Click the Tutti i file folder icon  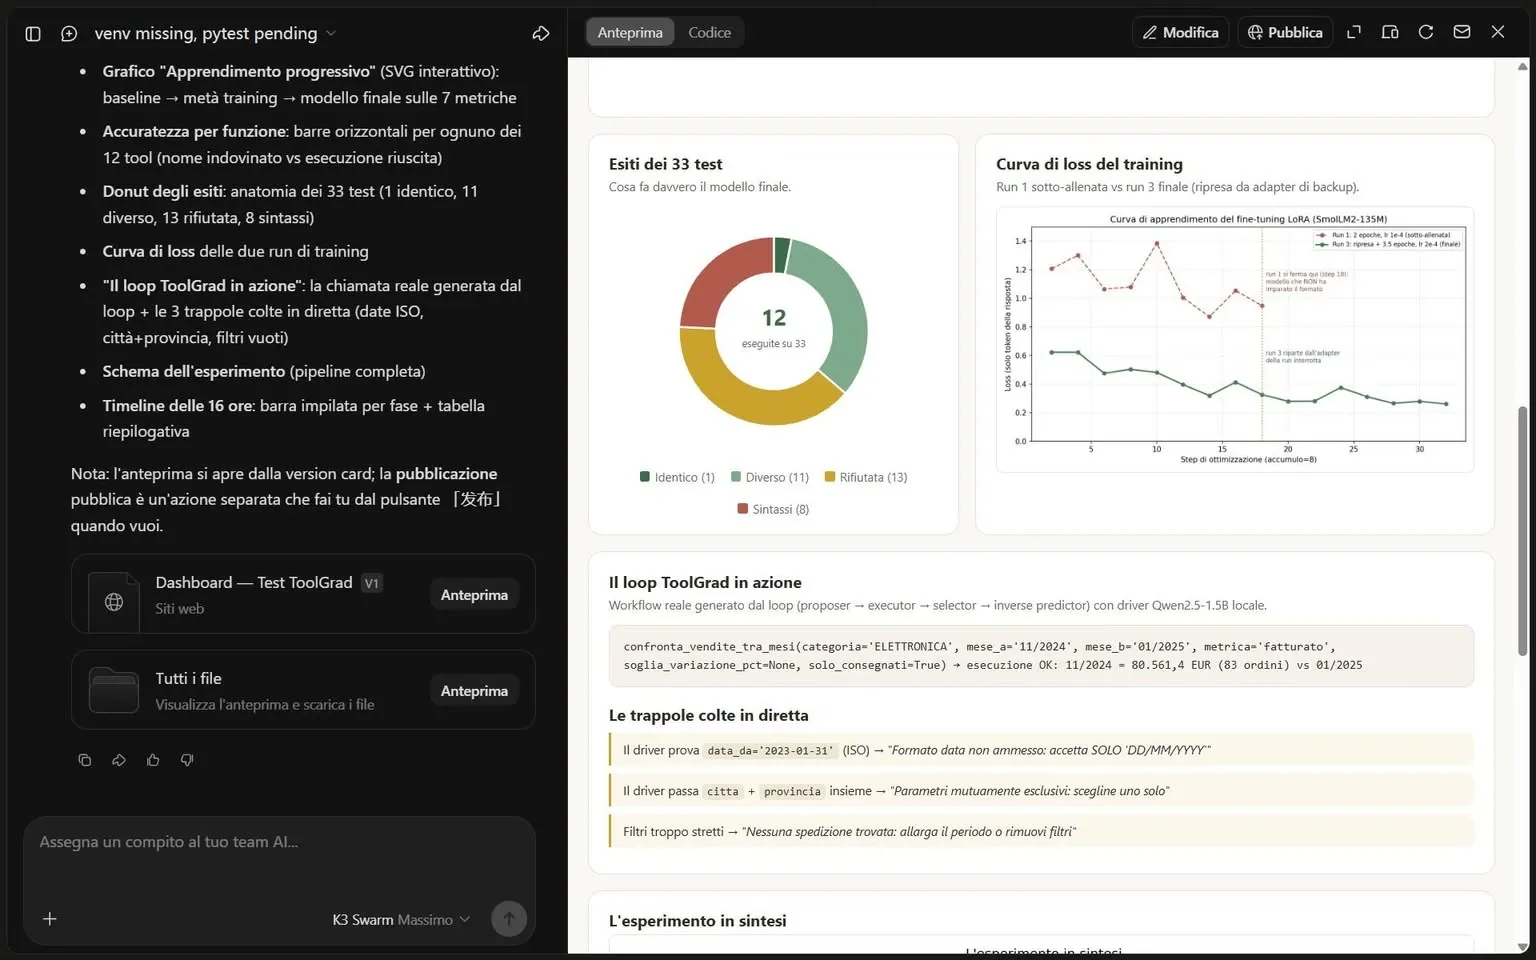(114, 690)
